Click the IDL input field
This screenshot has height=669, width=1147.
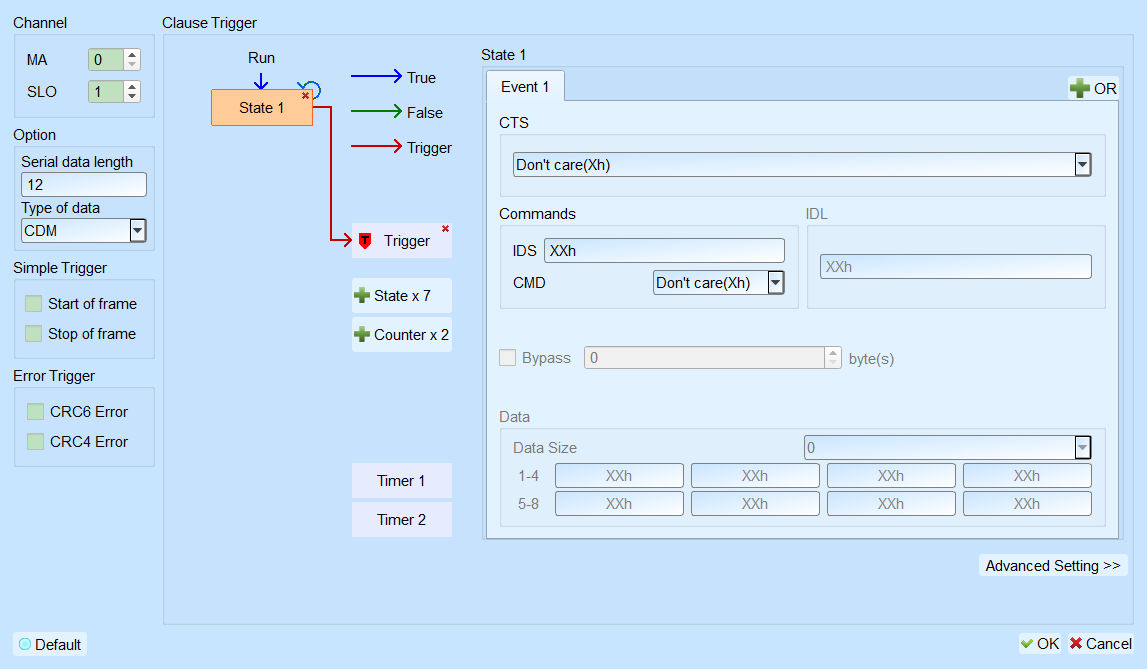(955, 266)
